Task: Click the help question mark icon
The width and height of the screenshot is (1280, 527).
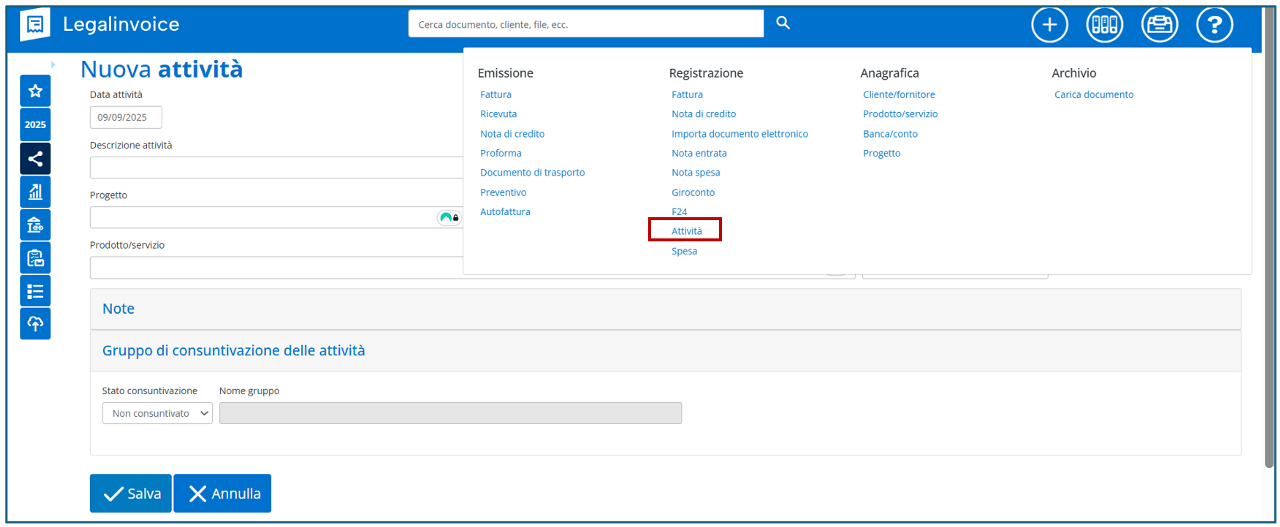Action: tap(1214, 25)
